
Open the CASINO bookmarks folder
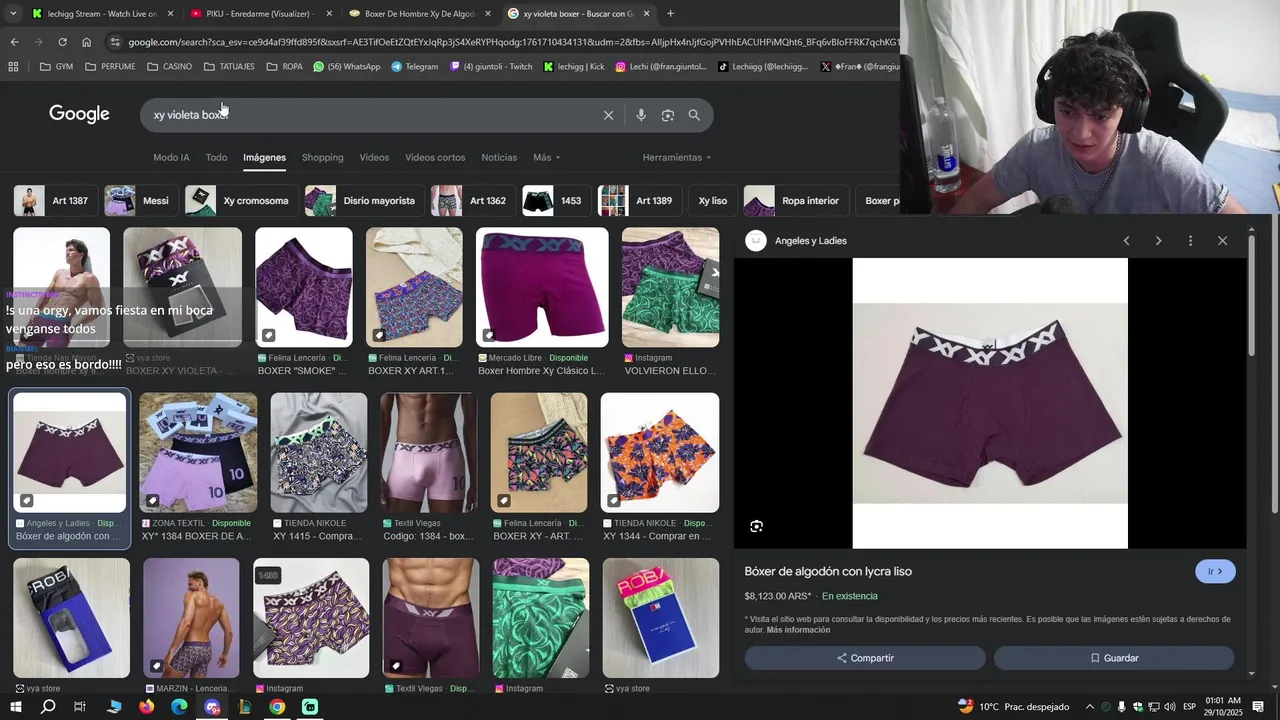click(169, 67)
